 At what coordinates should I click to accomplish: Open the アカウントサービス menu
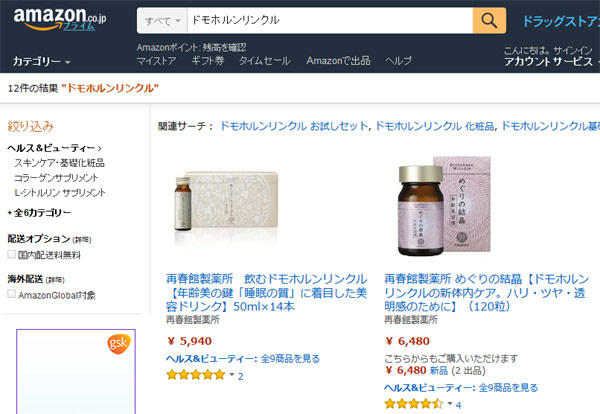click(550, 62)
